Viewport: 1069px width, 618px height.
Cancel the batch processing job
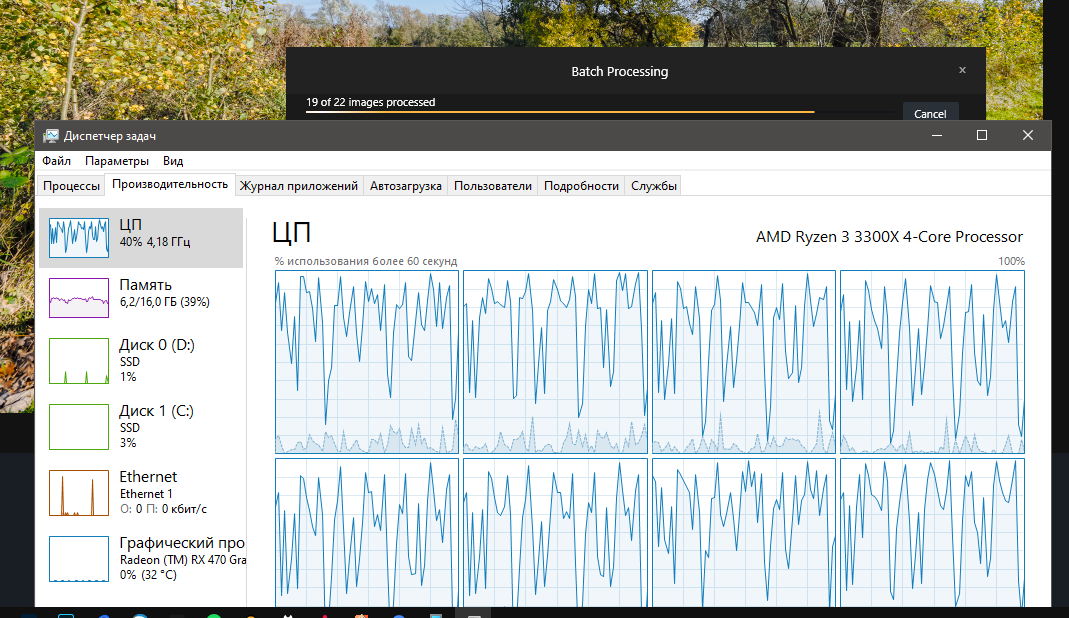tap(930, 113)
